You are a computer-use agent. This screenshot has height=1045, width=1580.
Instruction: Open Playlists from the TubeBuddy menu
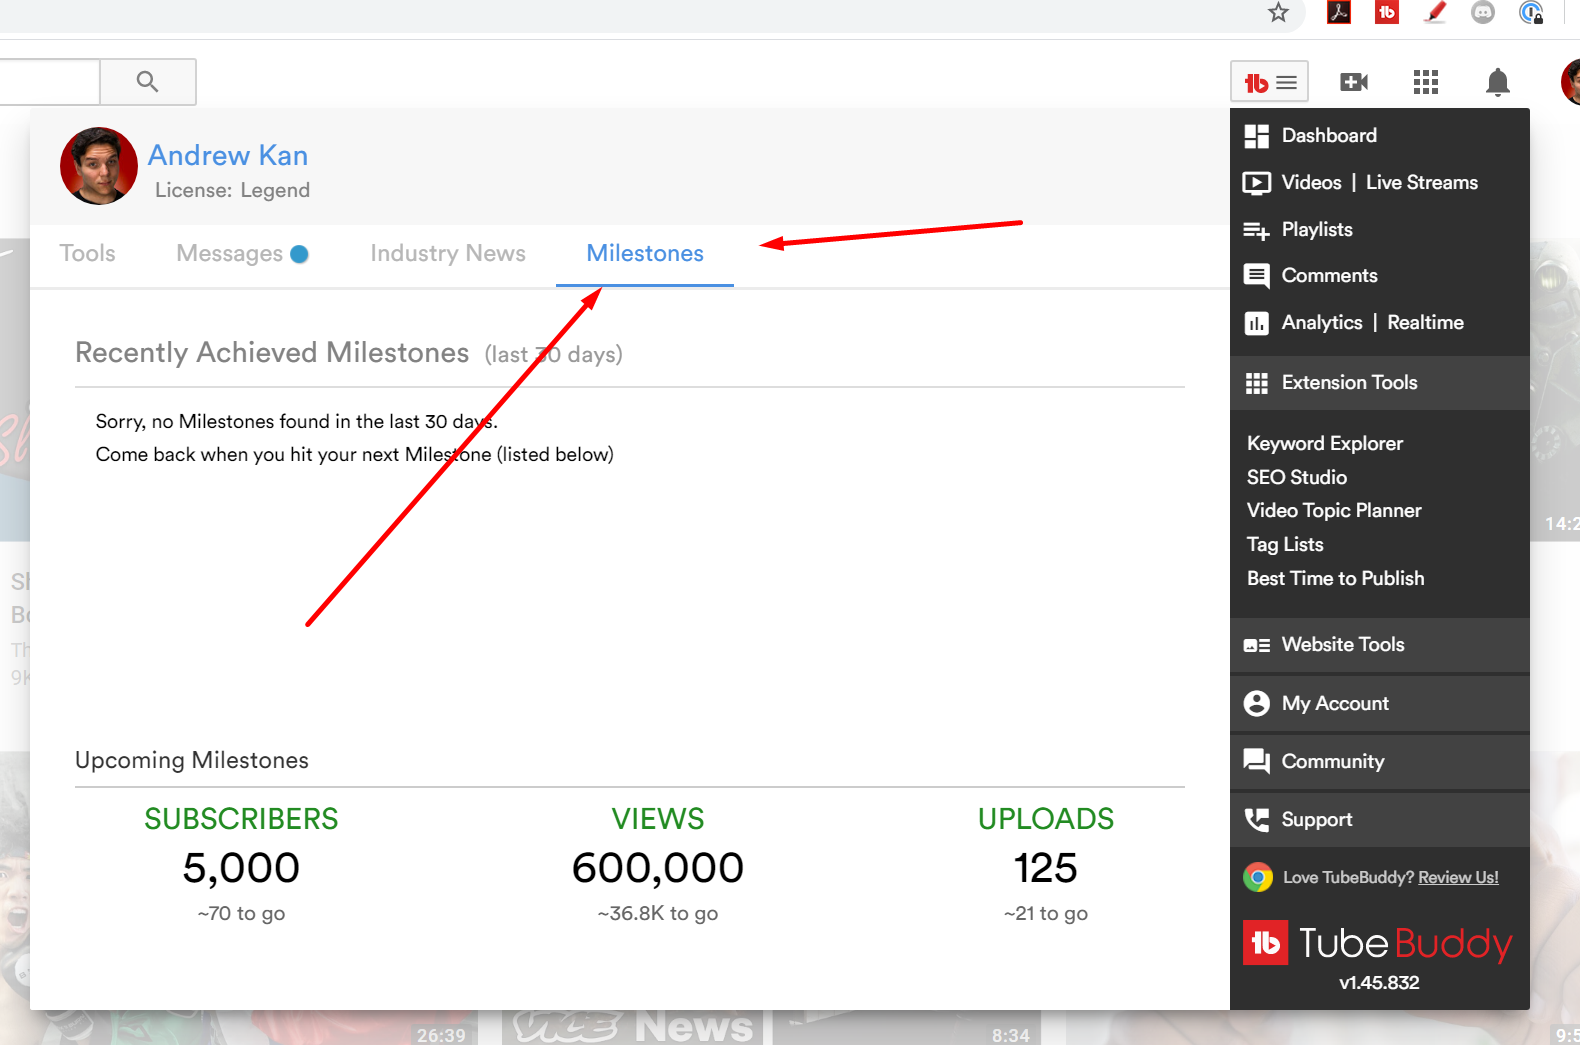(x=1316, y=230)
